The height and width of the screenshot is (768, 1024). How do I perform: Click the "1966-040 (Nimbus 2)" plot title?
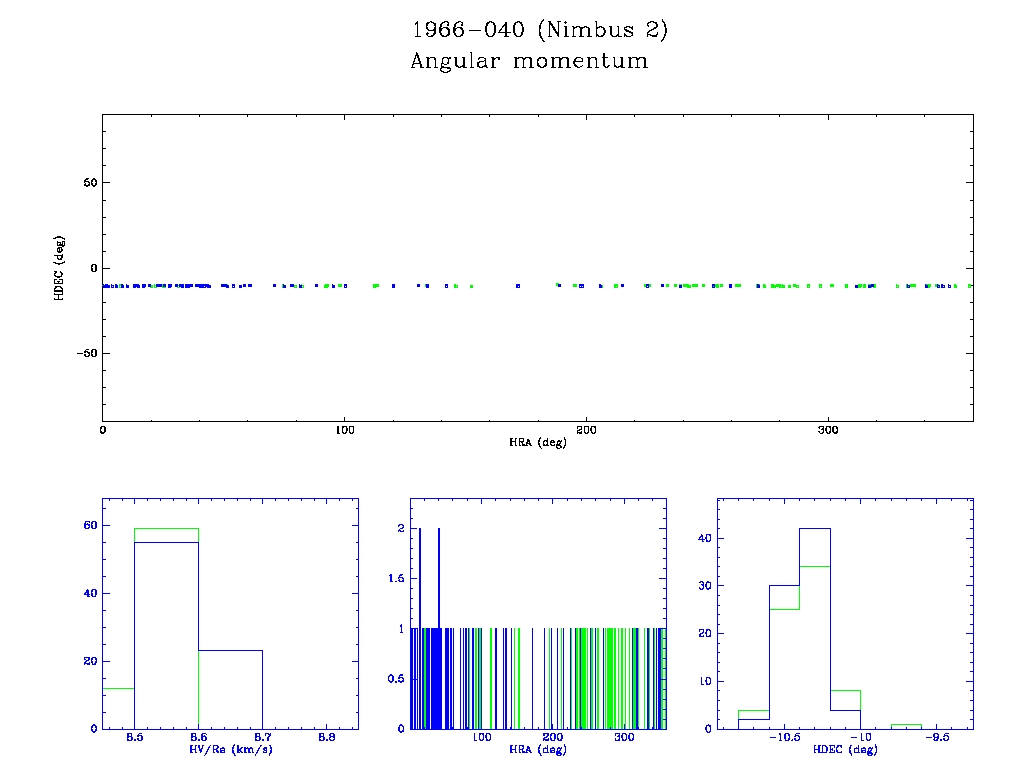[x=540, y=30]
